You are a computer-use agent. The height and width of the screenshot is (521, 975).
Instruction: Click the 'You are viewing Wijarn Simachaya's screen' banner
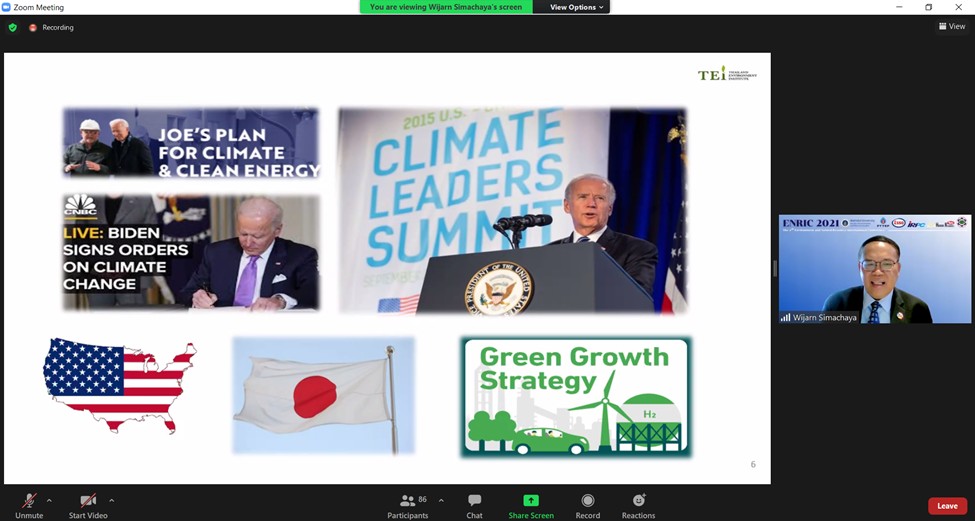(446, 7)
